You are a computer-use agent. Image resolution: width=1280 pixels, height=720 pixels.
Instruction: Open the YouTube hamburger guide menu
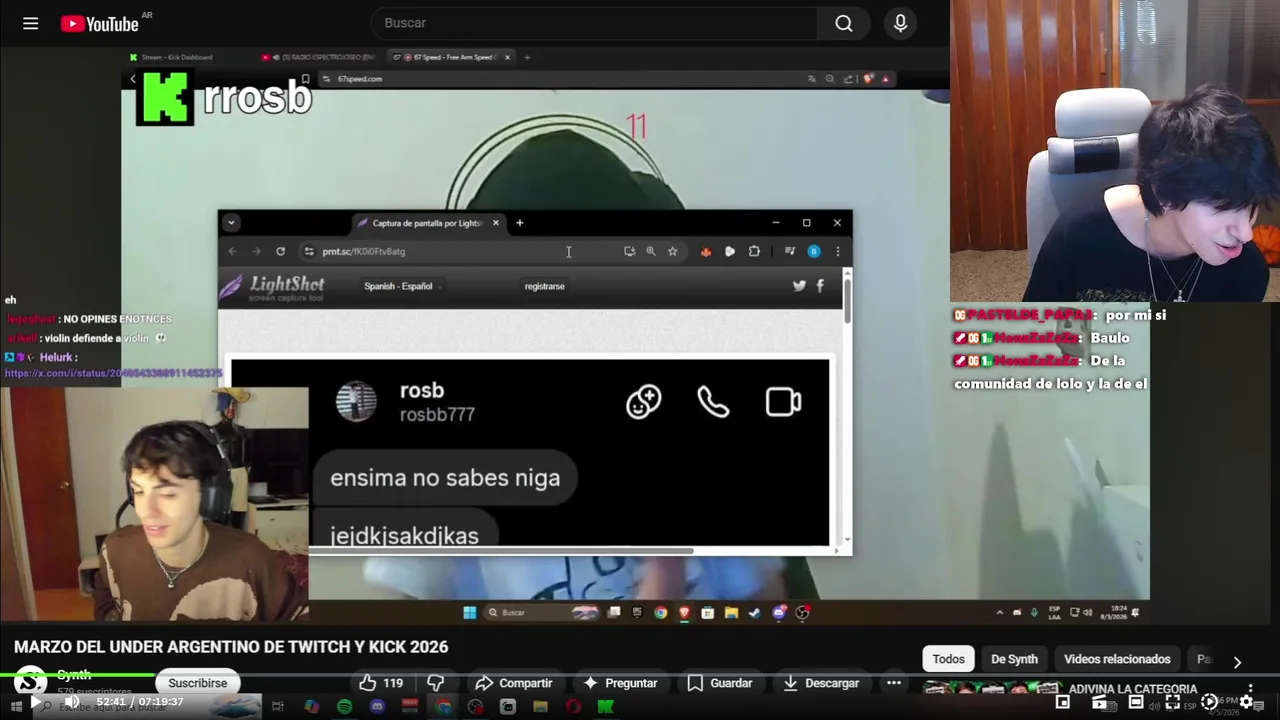point(30,23)
